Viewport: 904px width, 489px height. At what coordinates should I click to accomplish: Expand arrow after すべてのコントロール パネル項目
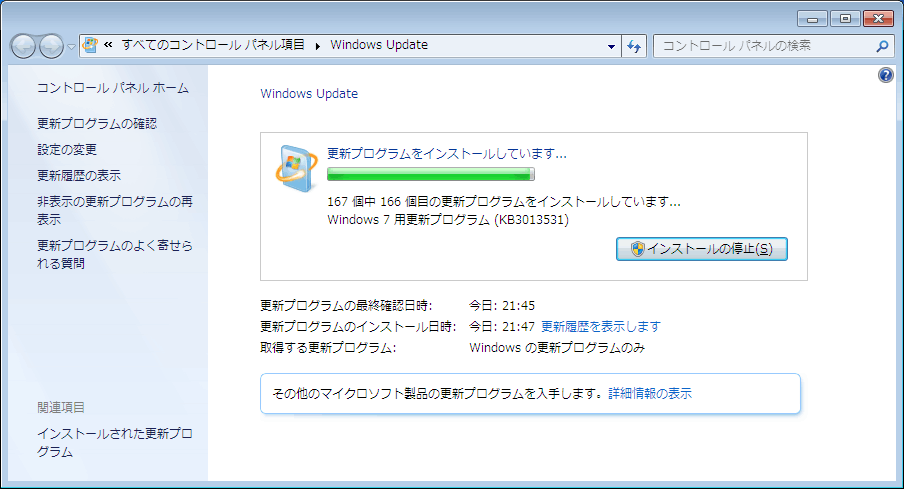click(x=318, y=46)
